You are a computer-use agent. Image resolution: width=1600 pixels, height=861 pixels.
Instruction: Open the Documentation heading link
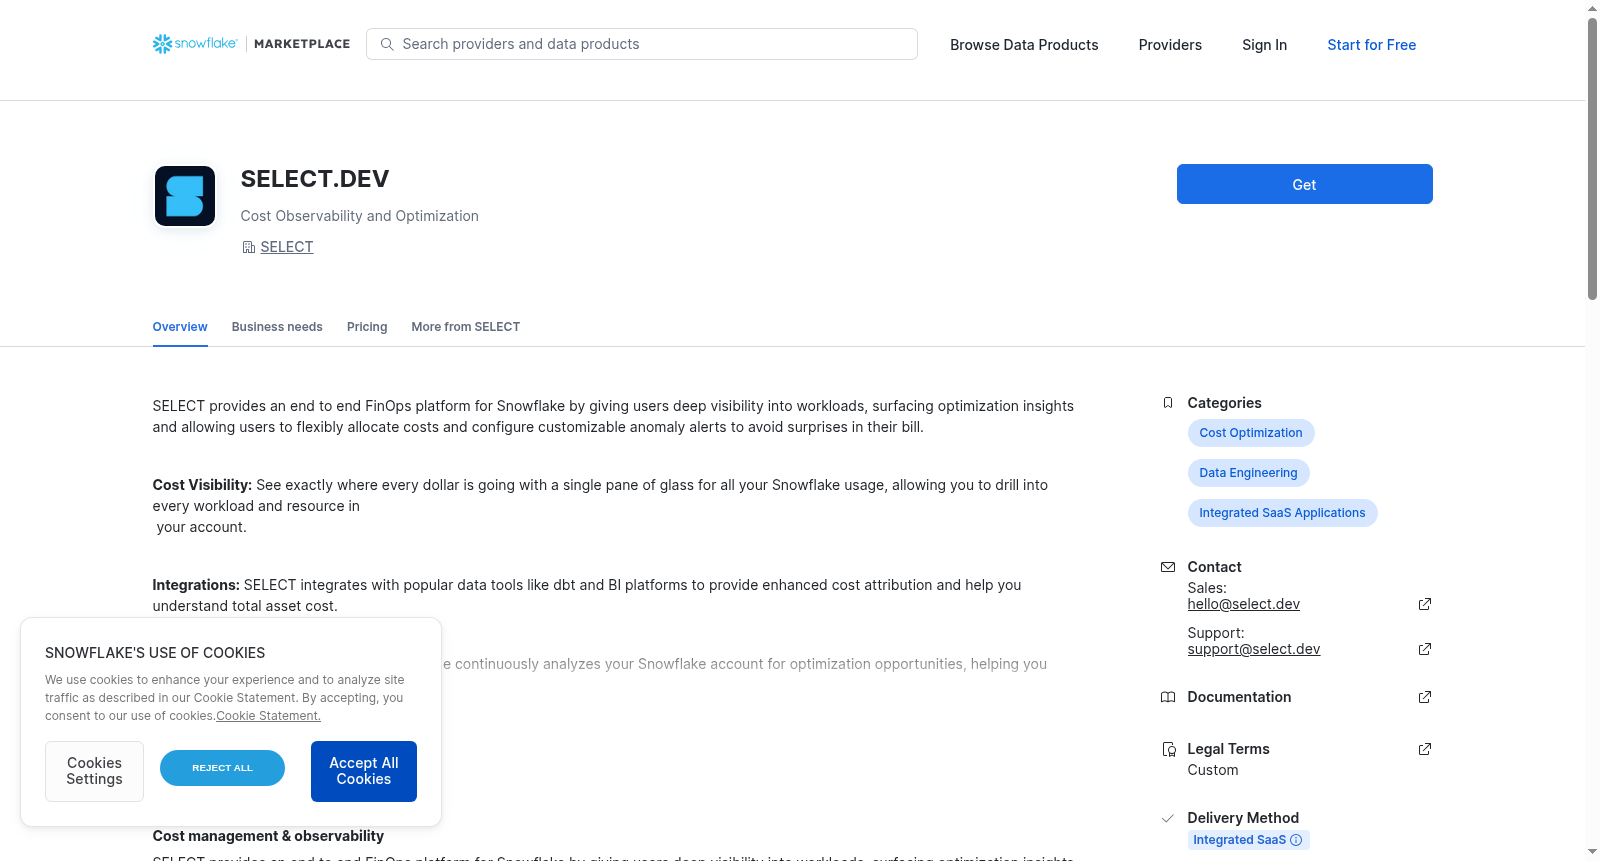(x=1239, y=697)
